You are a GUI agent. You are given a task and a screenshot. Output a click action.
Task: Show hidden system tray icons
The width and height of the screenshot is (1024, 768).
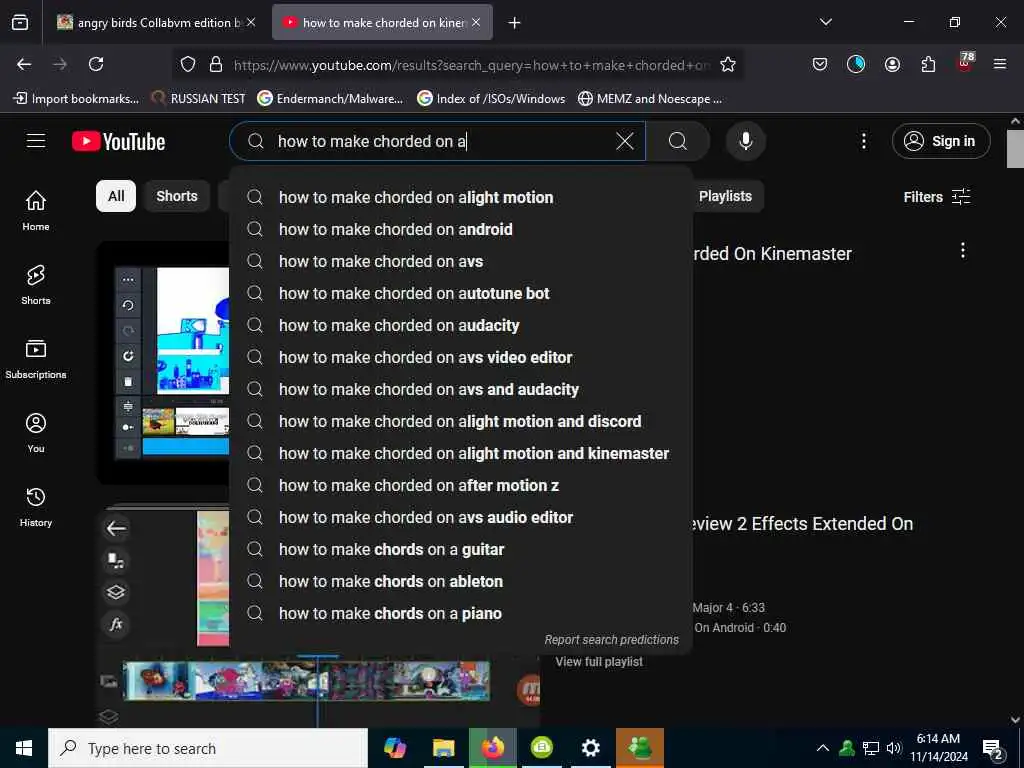[823, 748]
